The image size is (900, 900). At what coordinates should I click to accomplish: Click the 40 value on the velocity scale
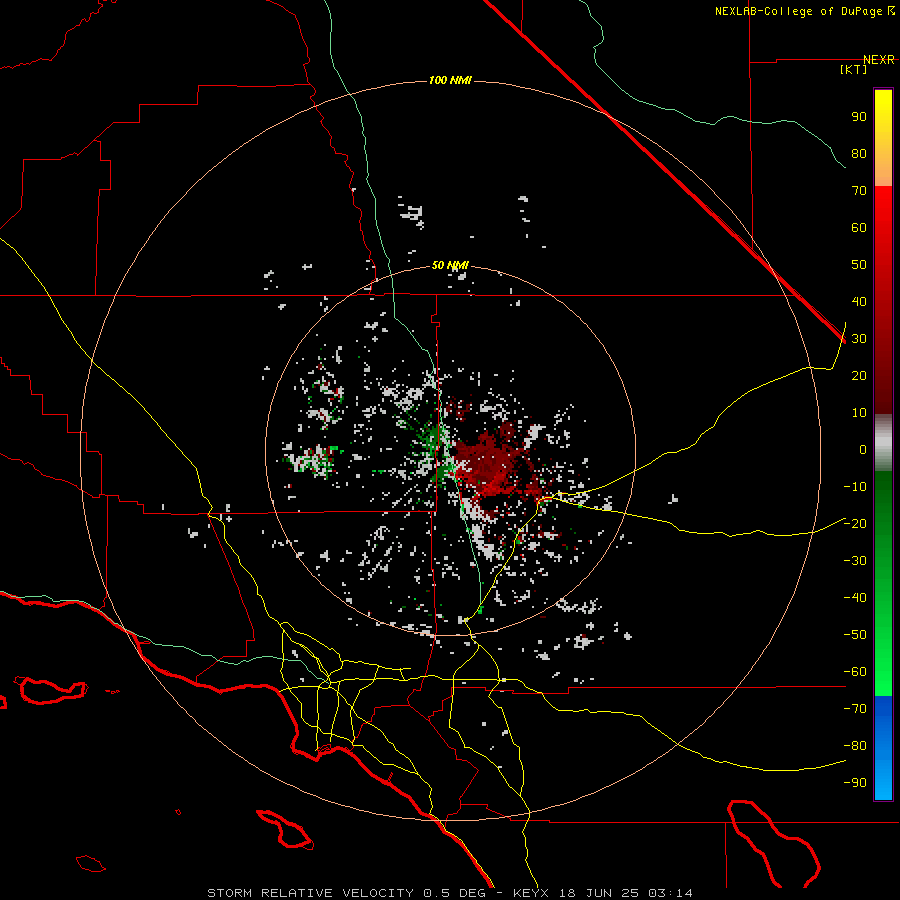[x=859, y=302]
